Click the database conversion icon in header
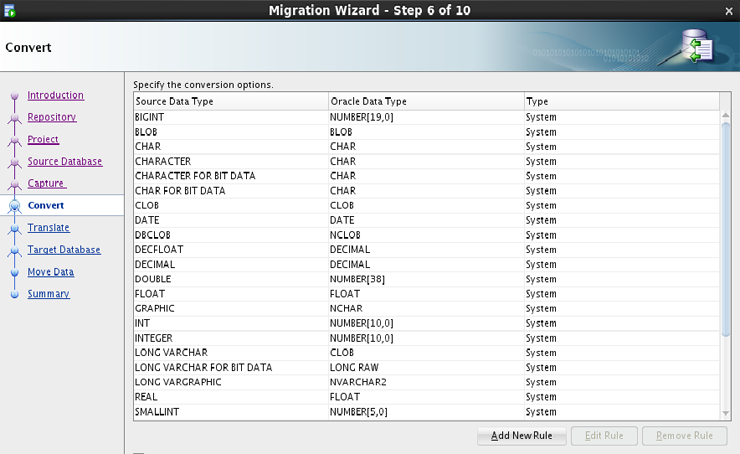The height and width of the screenshot is (454, 740). coord(698,46)
